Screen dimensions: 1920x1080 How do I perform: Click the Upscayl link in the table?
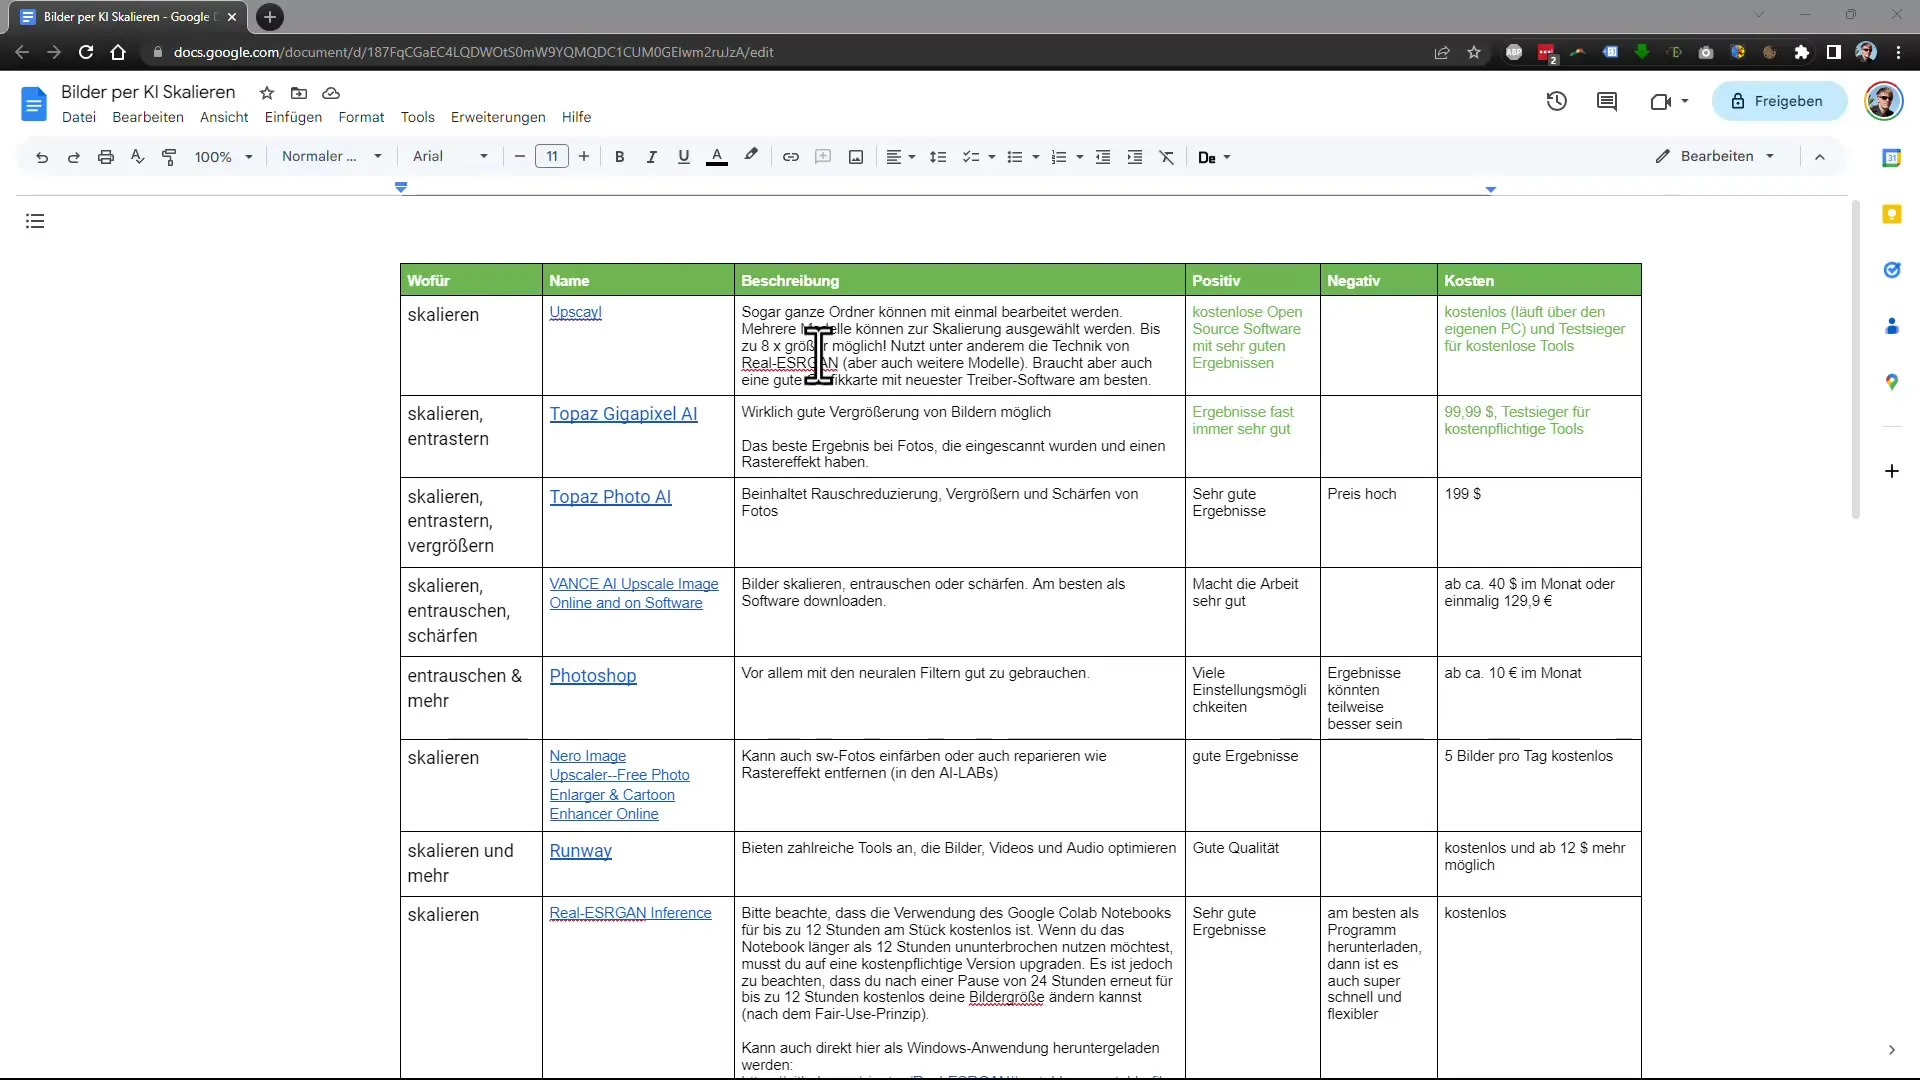point(575,311)
